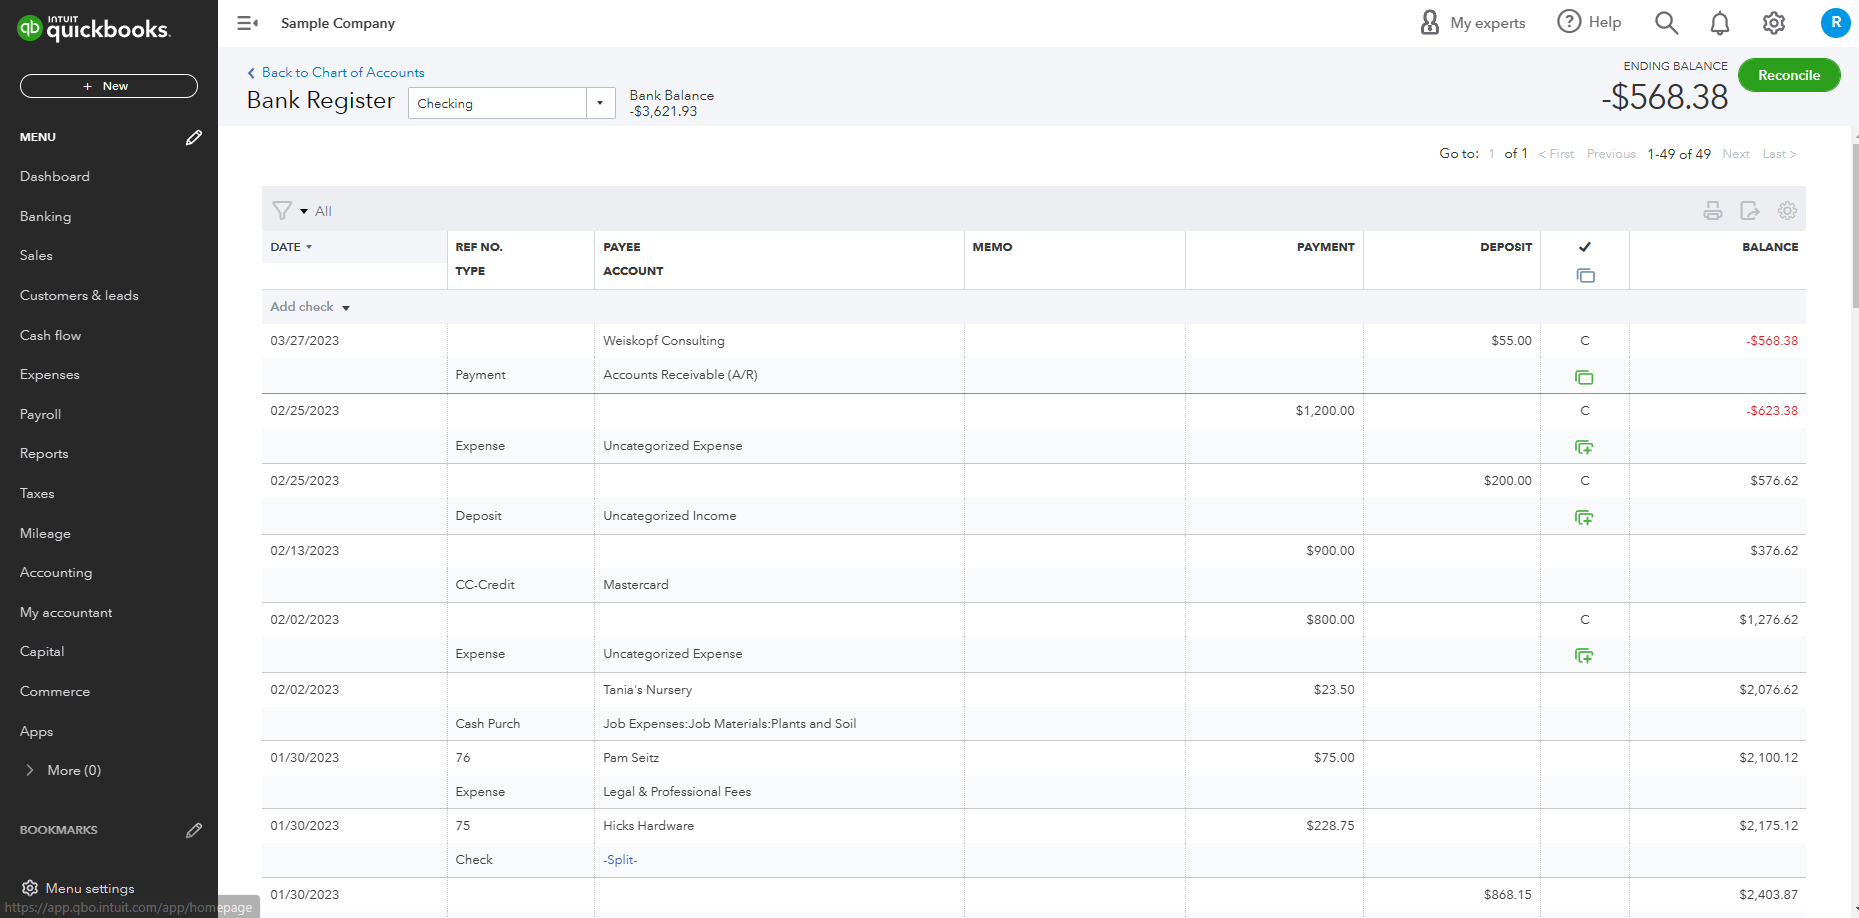Click the green Reconcile button
The height and width of the screenshot is (918, 1859).
click(x=1788, y=75)
